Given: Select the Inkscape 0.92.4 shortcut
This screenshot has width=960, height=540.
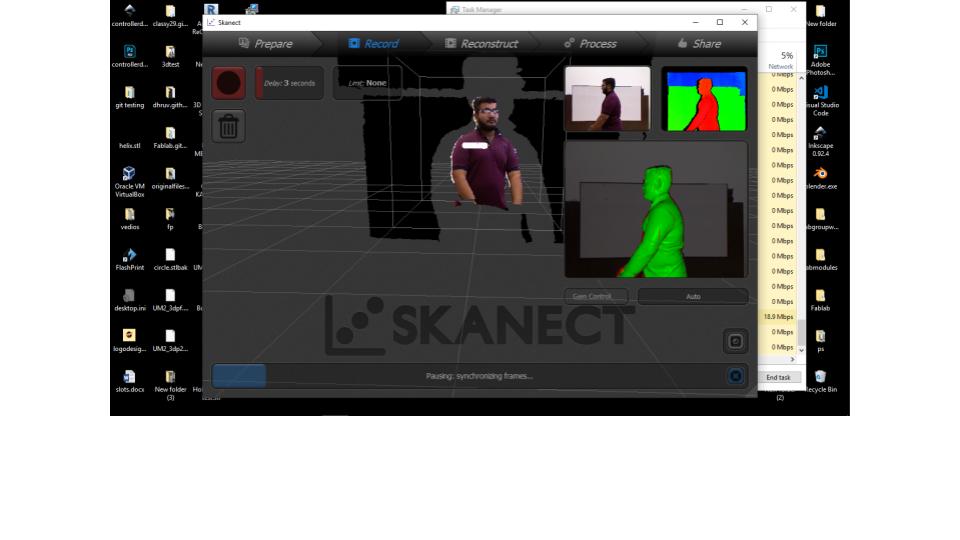Looking at the screenshot, I should click(820, 141).
